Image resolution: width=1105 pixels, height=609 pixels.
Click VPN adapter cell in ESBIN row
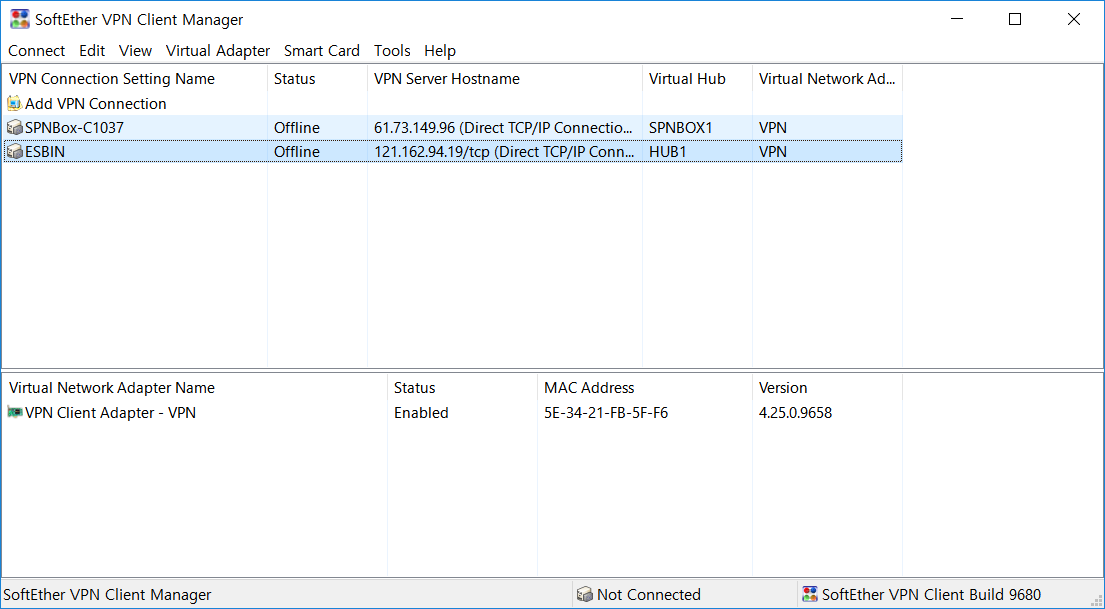(x=772, y=152)
